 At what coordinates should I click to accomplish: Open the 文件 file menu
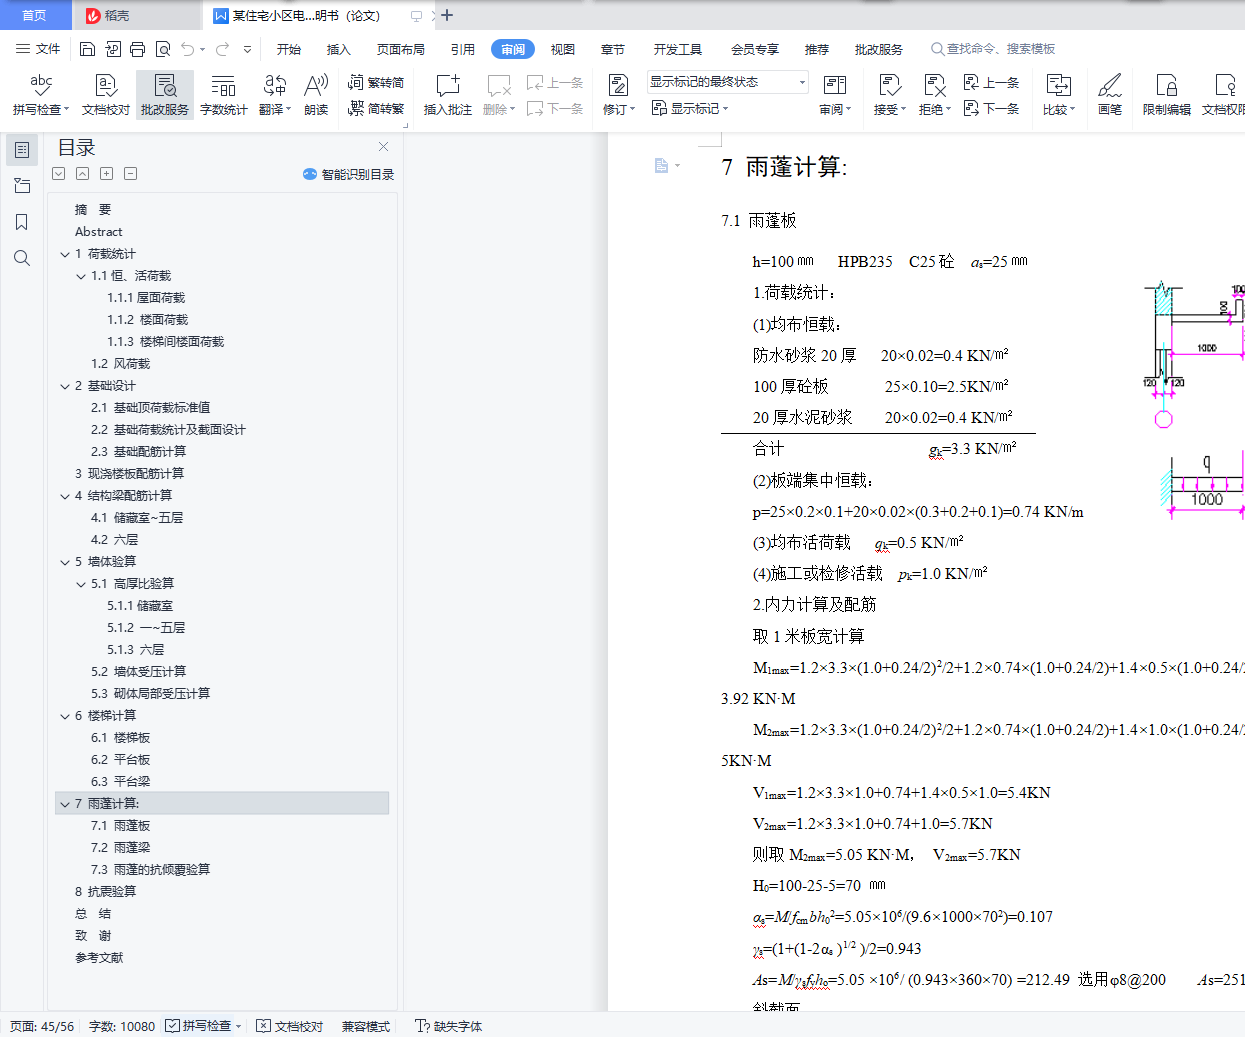tap(38, 49)
